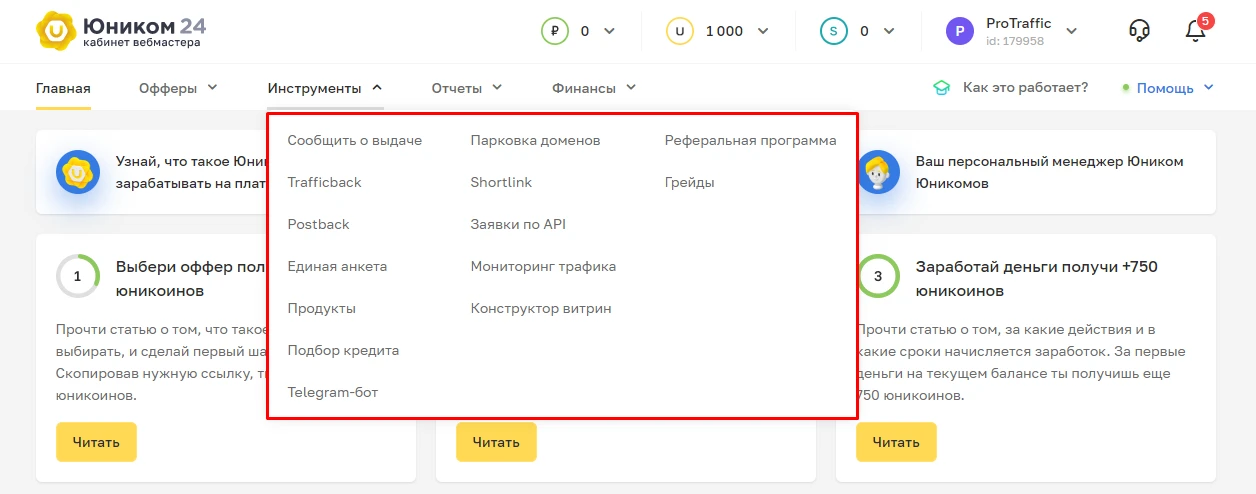The height and width of the screenshot is (494, 1256).
Task: Select Telegram-бот in the menu
Action: [333, 392]
